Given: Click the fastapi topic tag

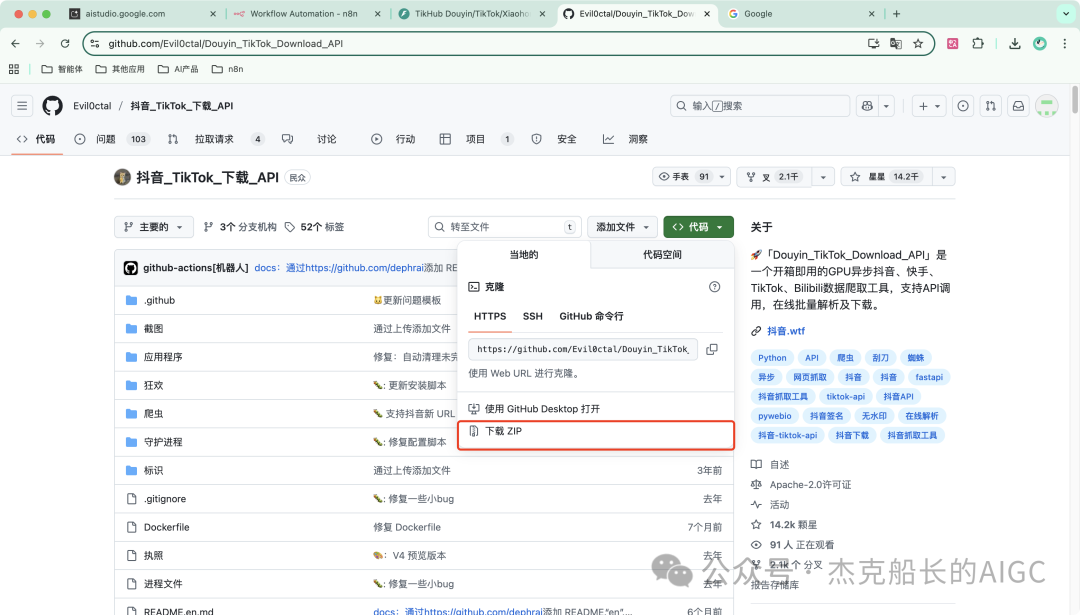Looking at the screenshot, I should pyautogui.click(x=929, y=377).
